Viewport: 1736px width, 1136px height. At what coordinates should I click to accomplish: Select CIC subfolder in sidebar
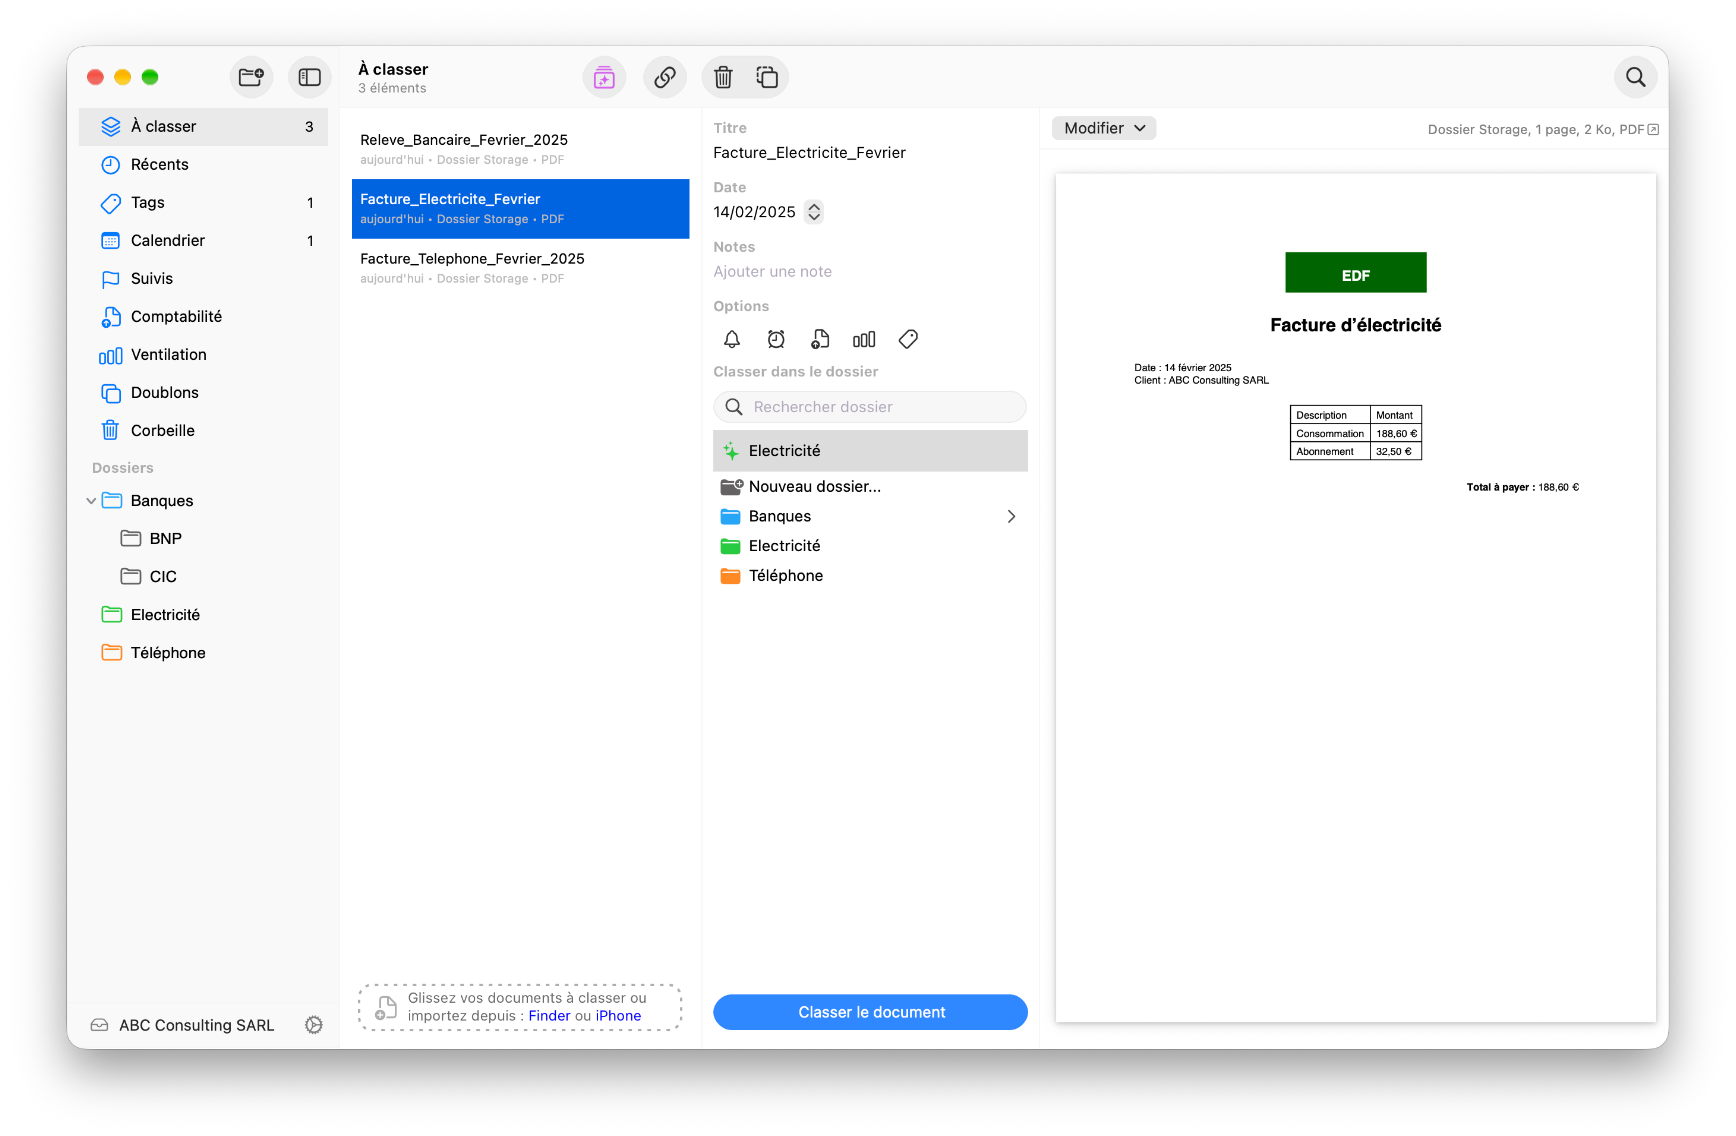[203, 577]
